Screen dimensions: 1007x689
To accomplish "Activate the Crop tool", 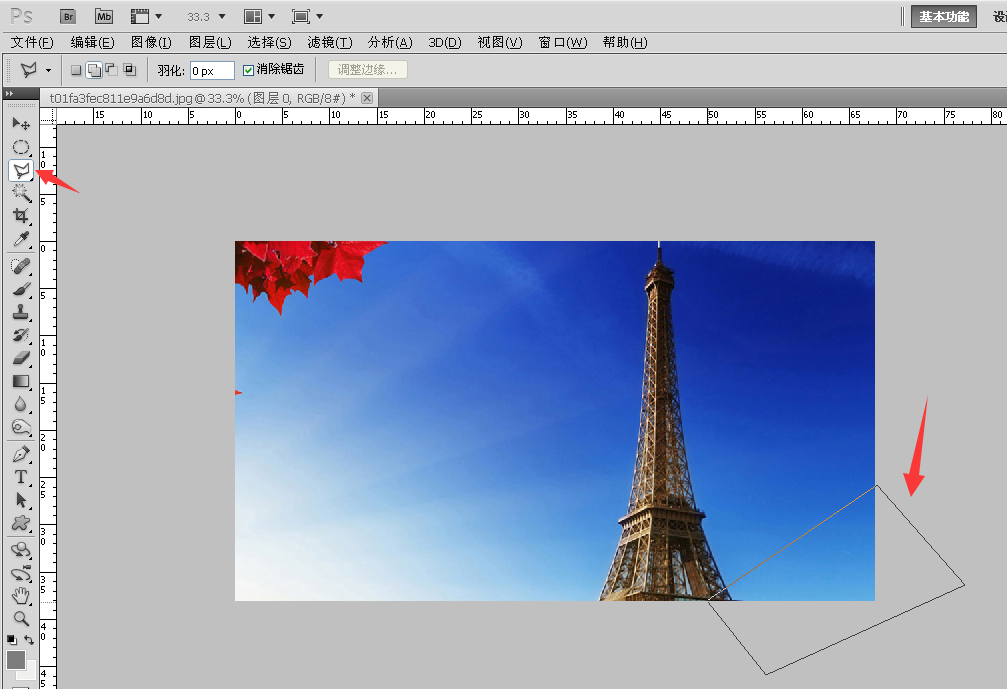I will point(20,216).
